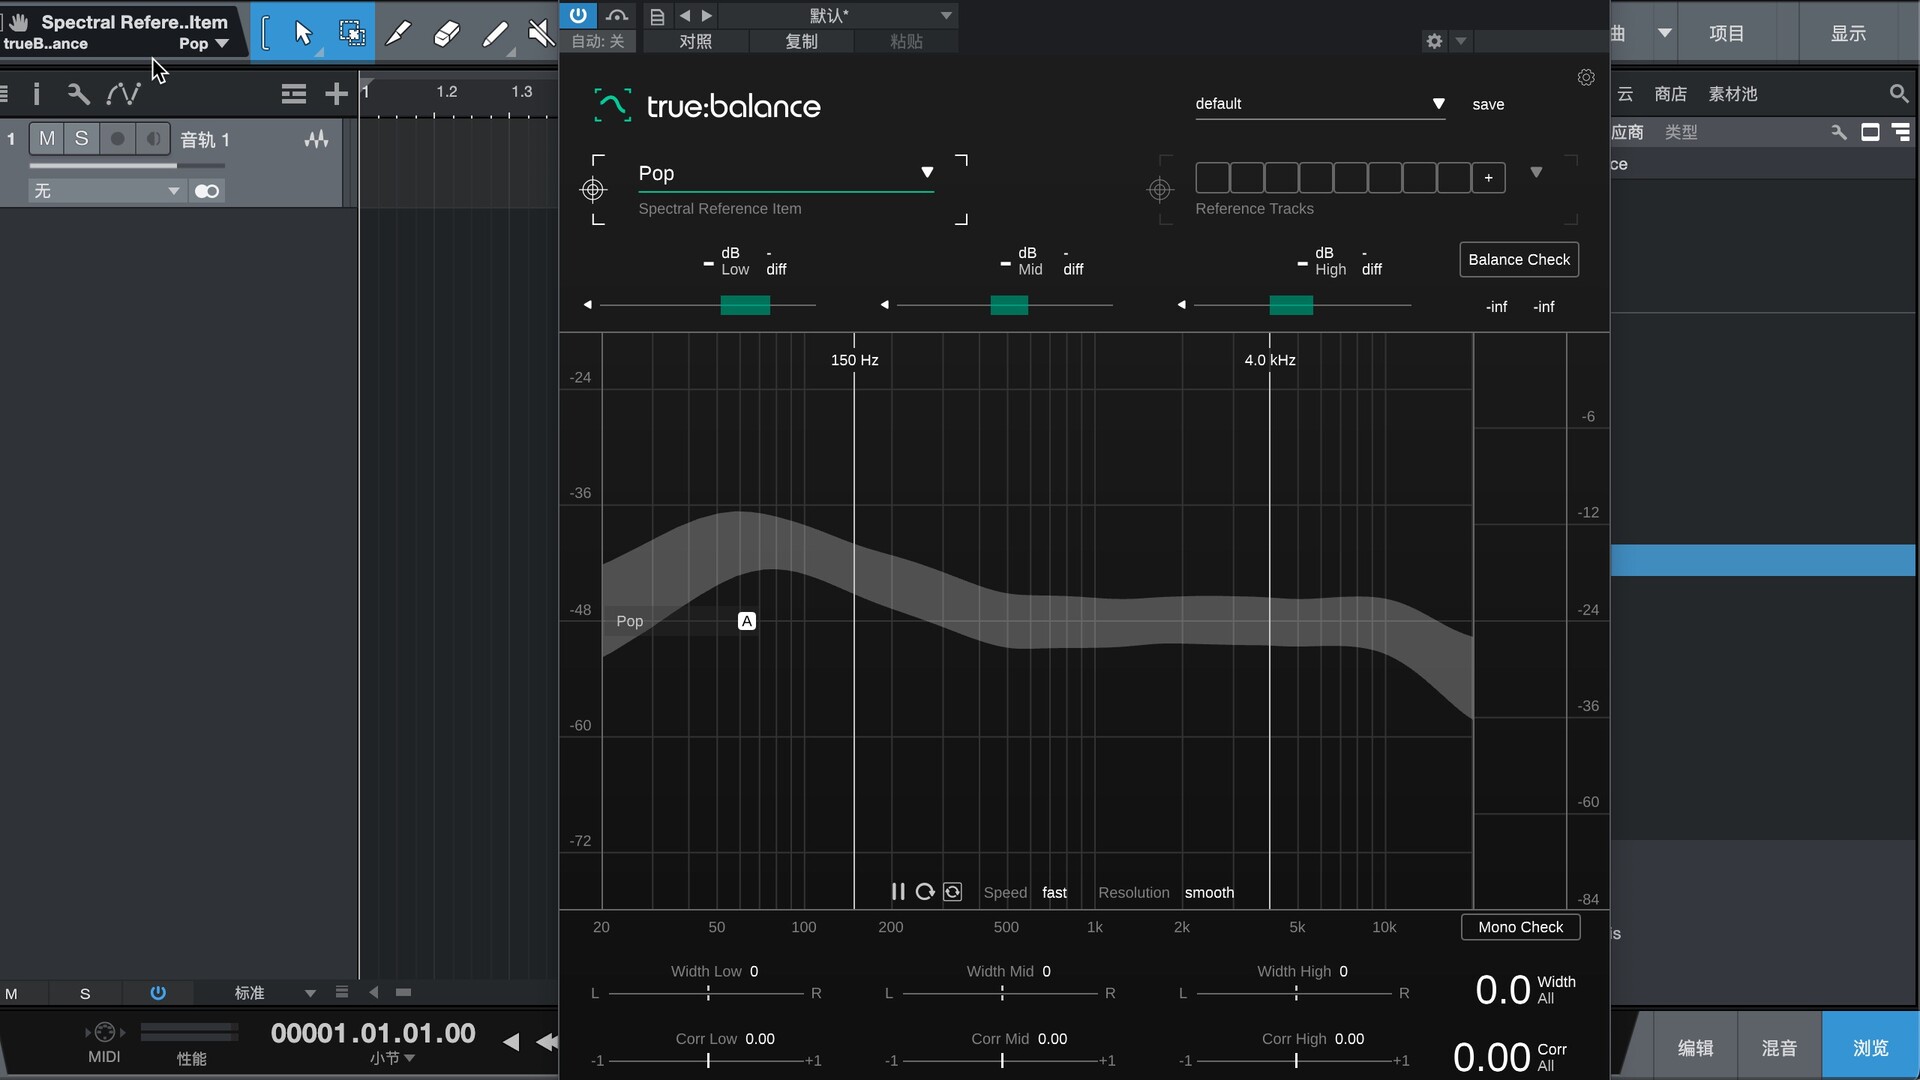This screenshot has height=1080, width=1920.
Task: Open track options wrench icon
Action: 78,94
